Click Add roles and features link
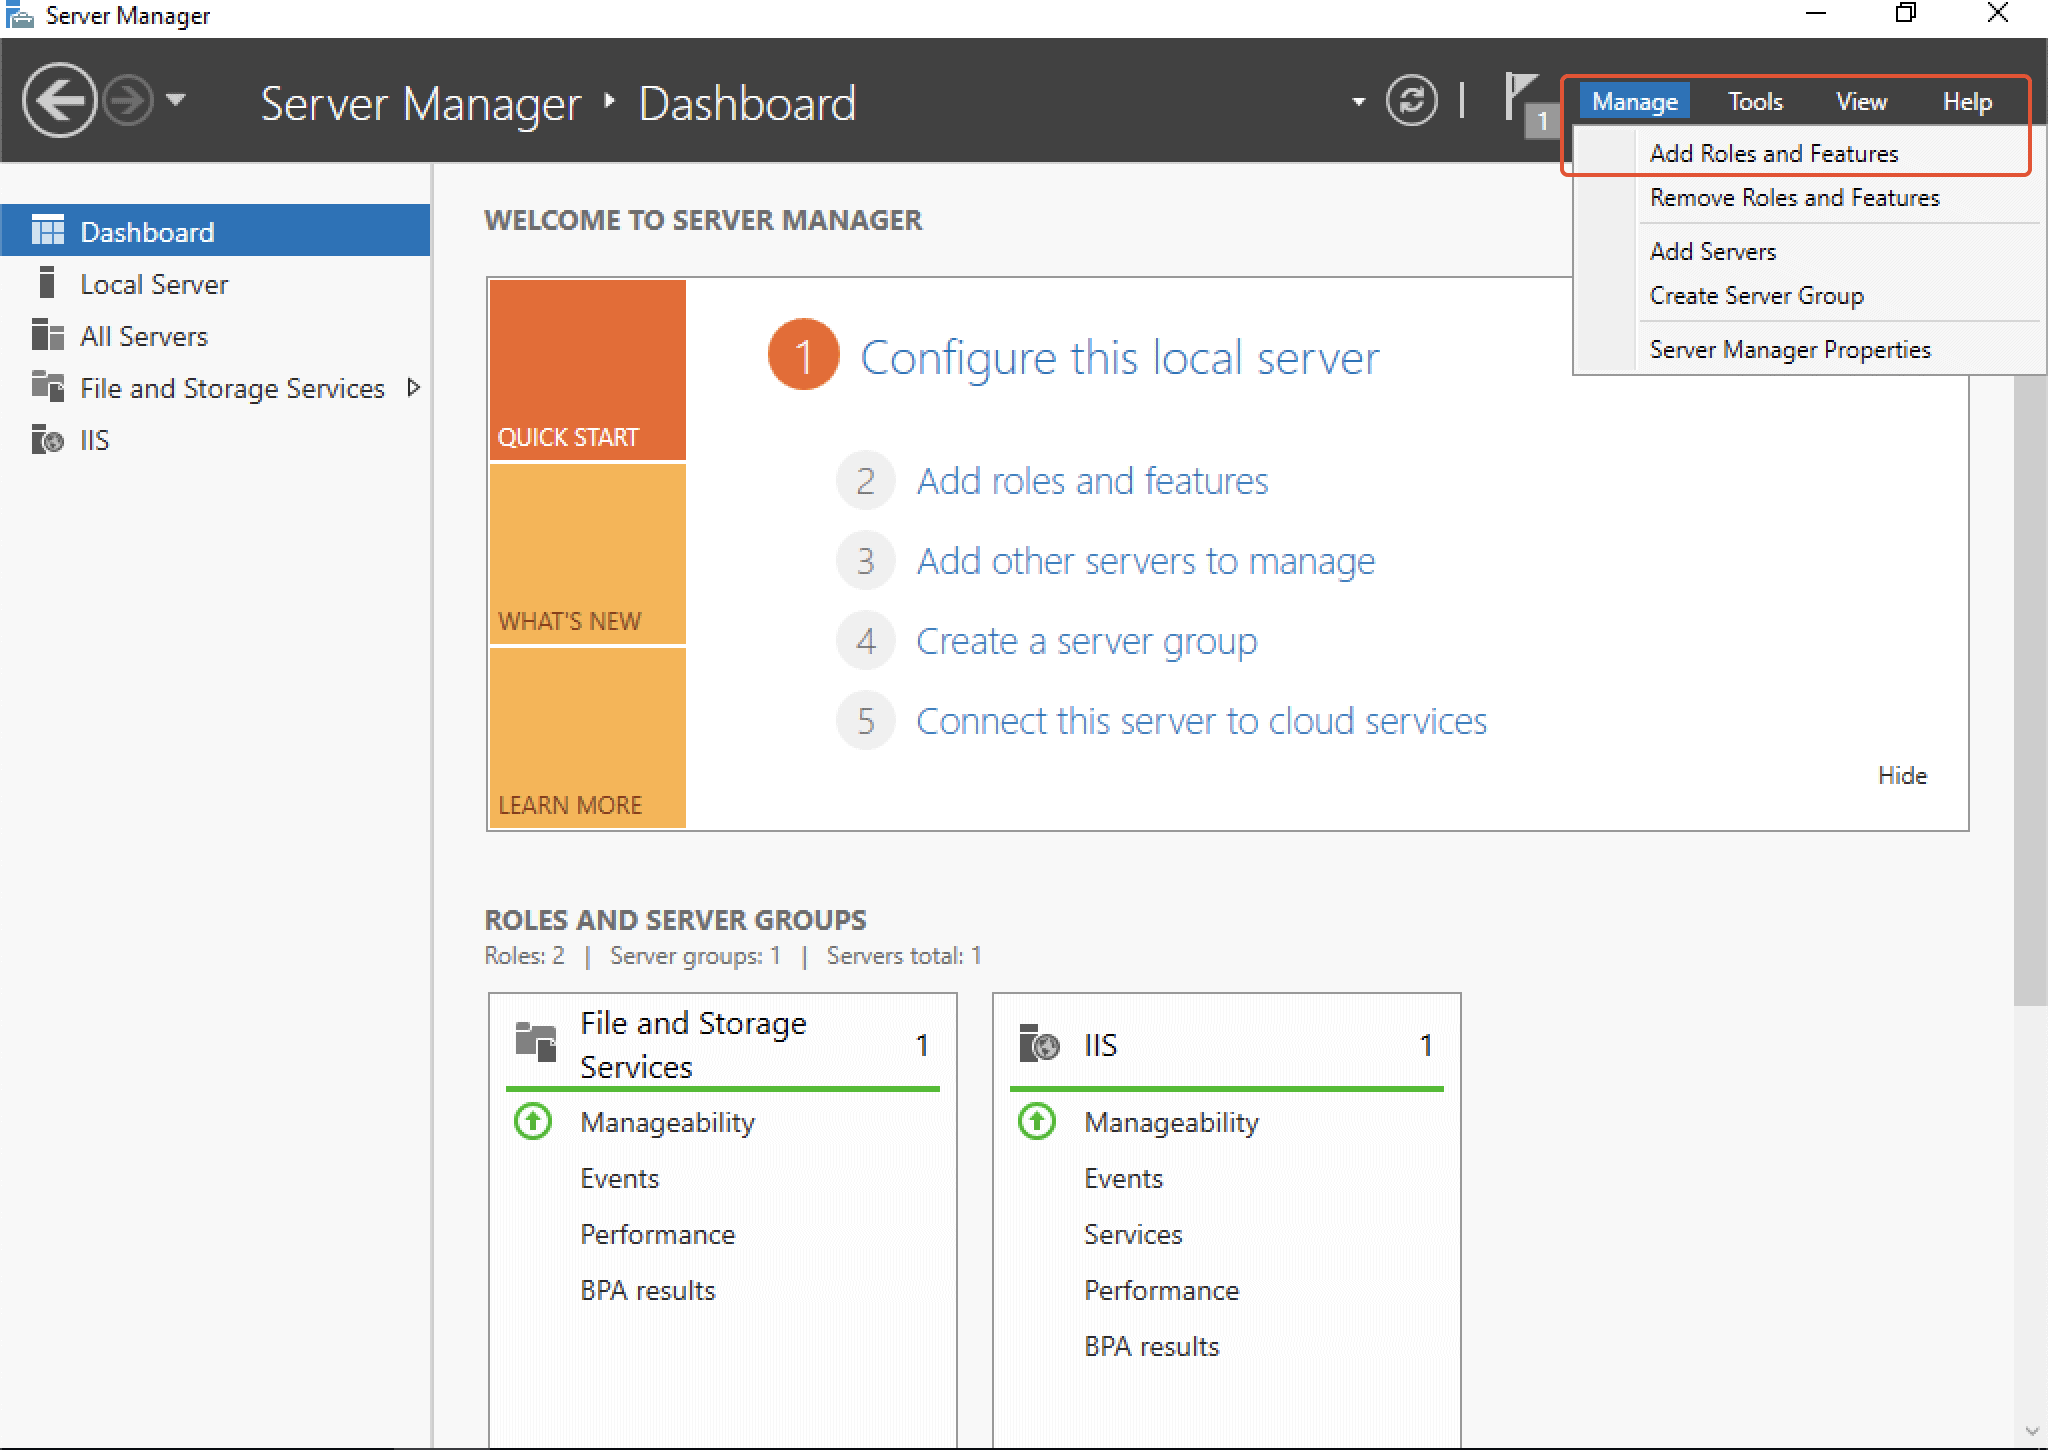Image resolution: width=2048 pixels, height=1450 pixels. pyautogui.click(x=1092, y=481)
